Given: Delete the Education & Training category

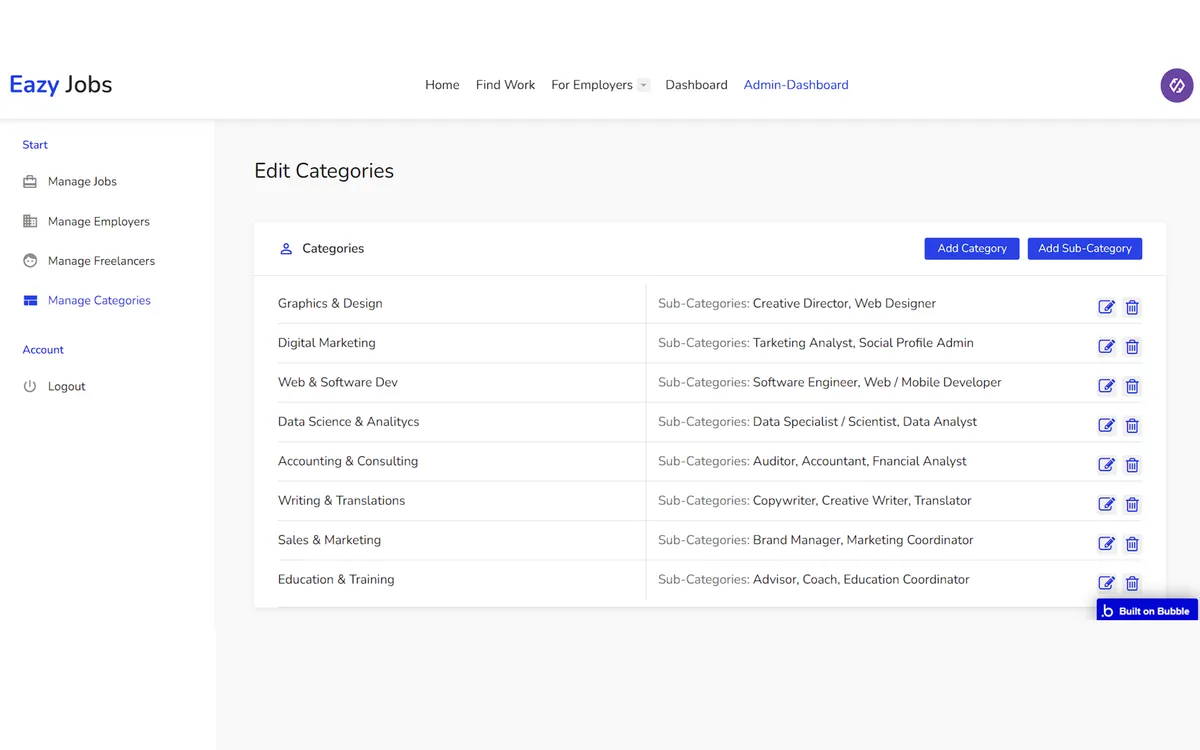Looking at the screenshot, I should [1132, 583].
